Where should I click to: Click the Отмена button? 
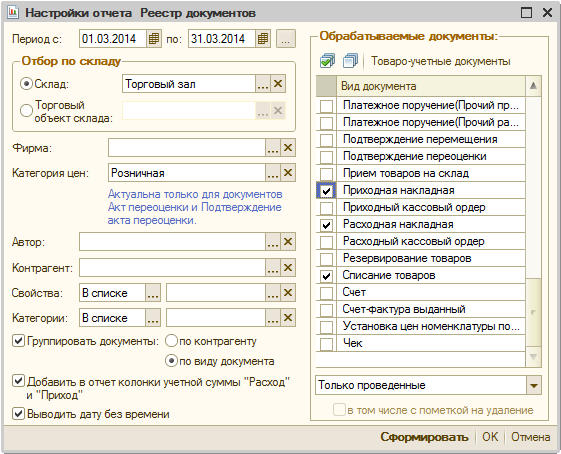pyautogui.click(x=530, y=437)
